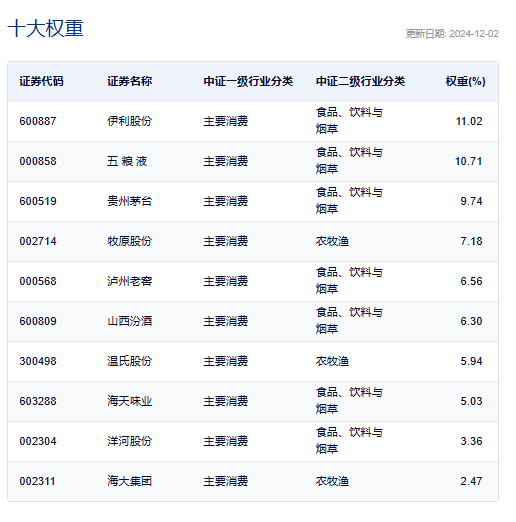
Task: Click the 权重(%) column header
Action: [465, 81]
